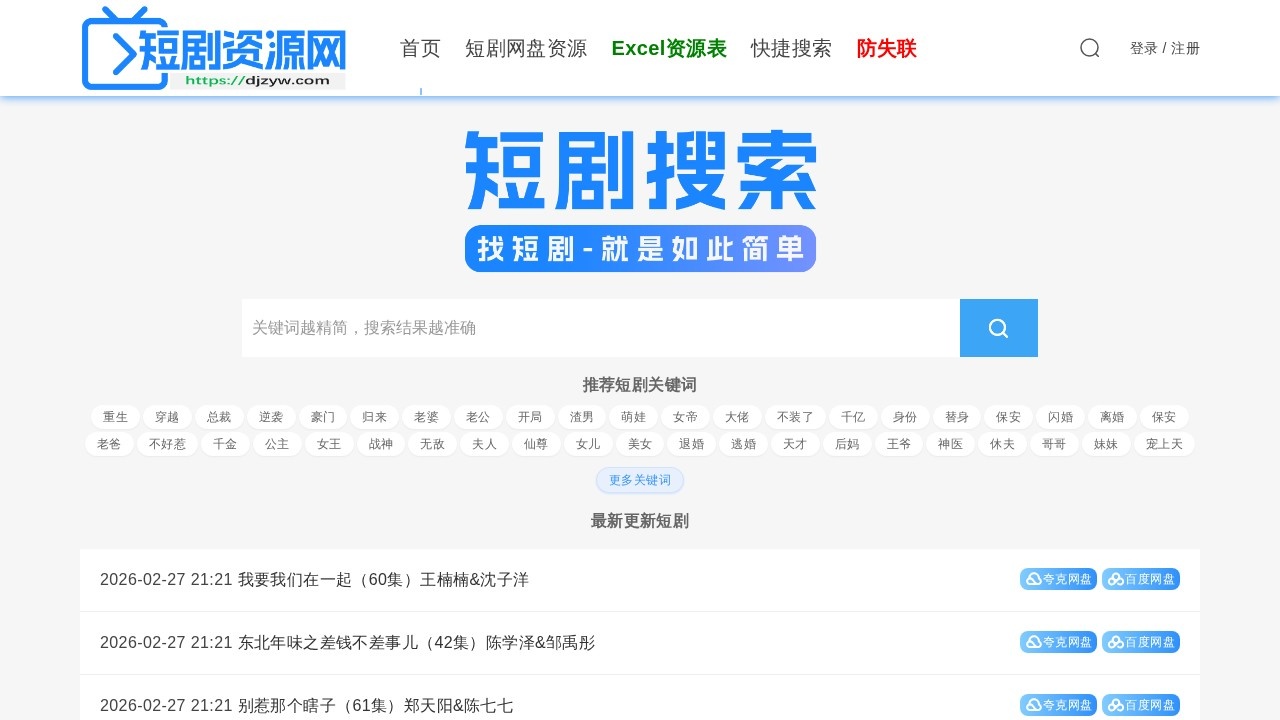1280x720 pixels.
Task: Open the 首页 menu item
Action: click(420, 48)
